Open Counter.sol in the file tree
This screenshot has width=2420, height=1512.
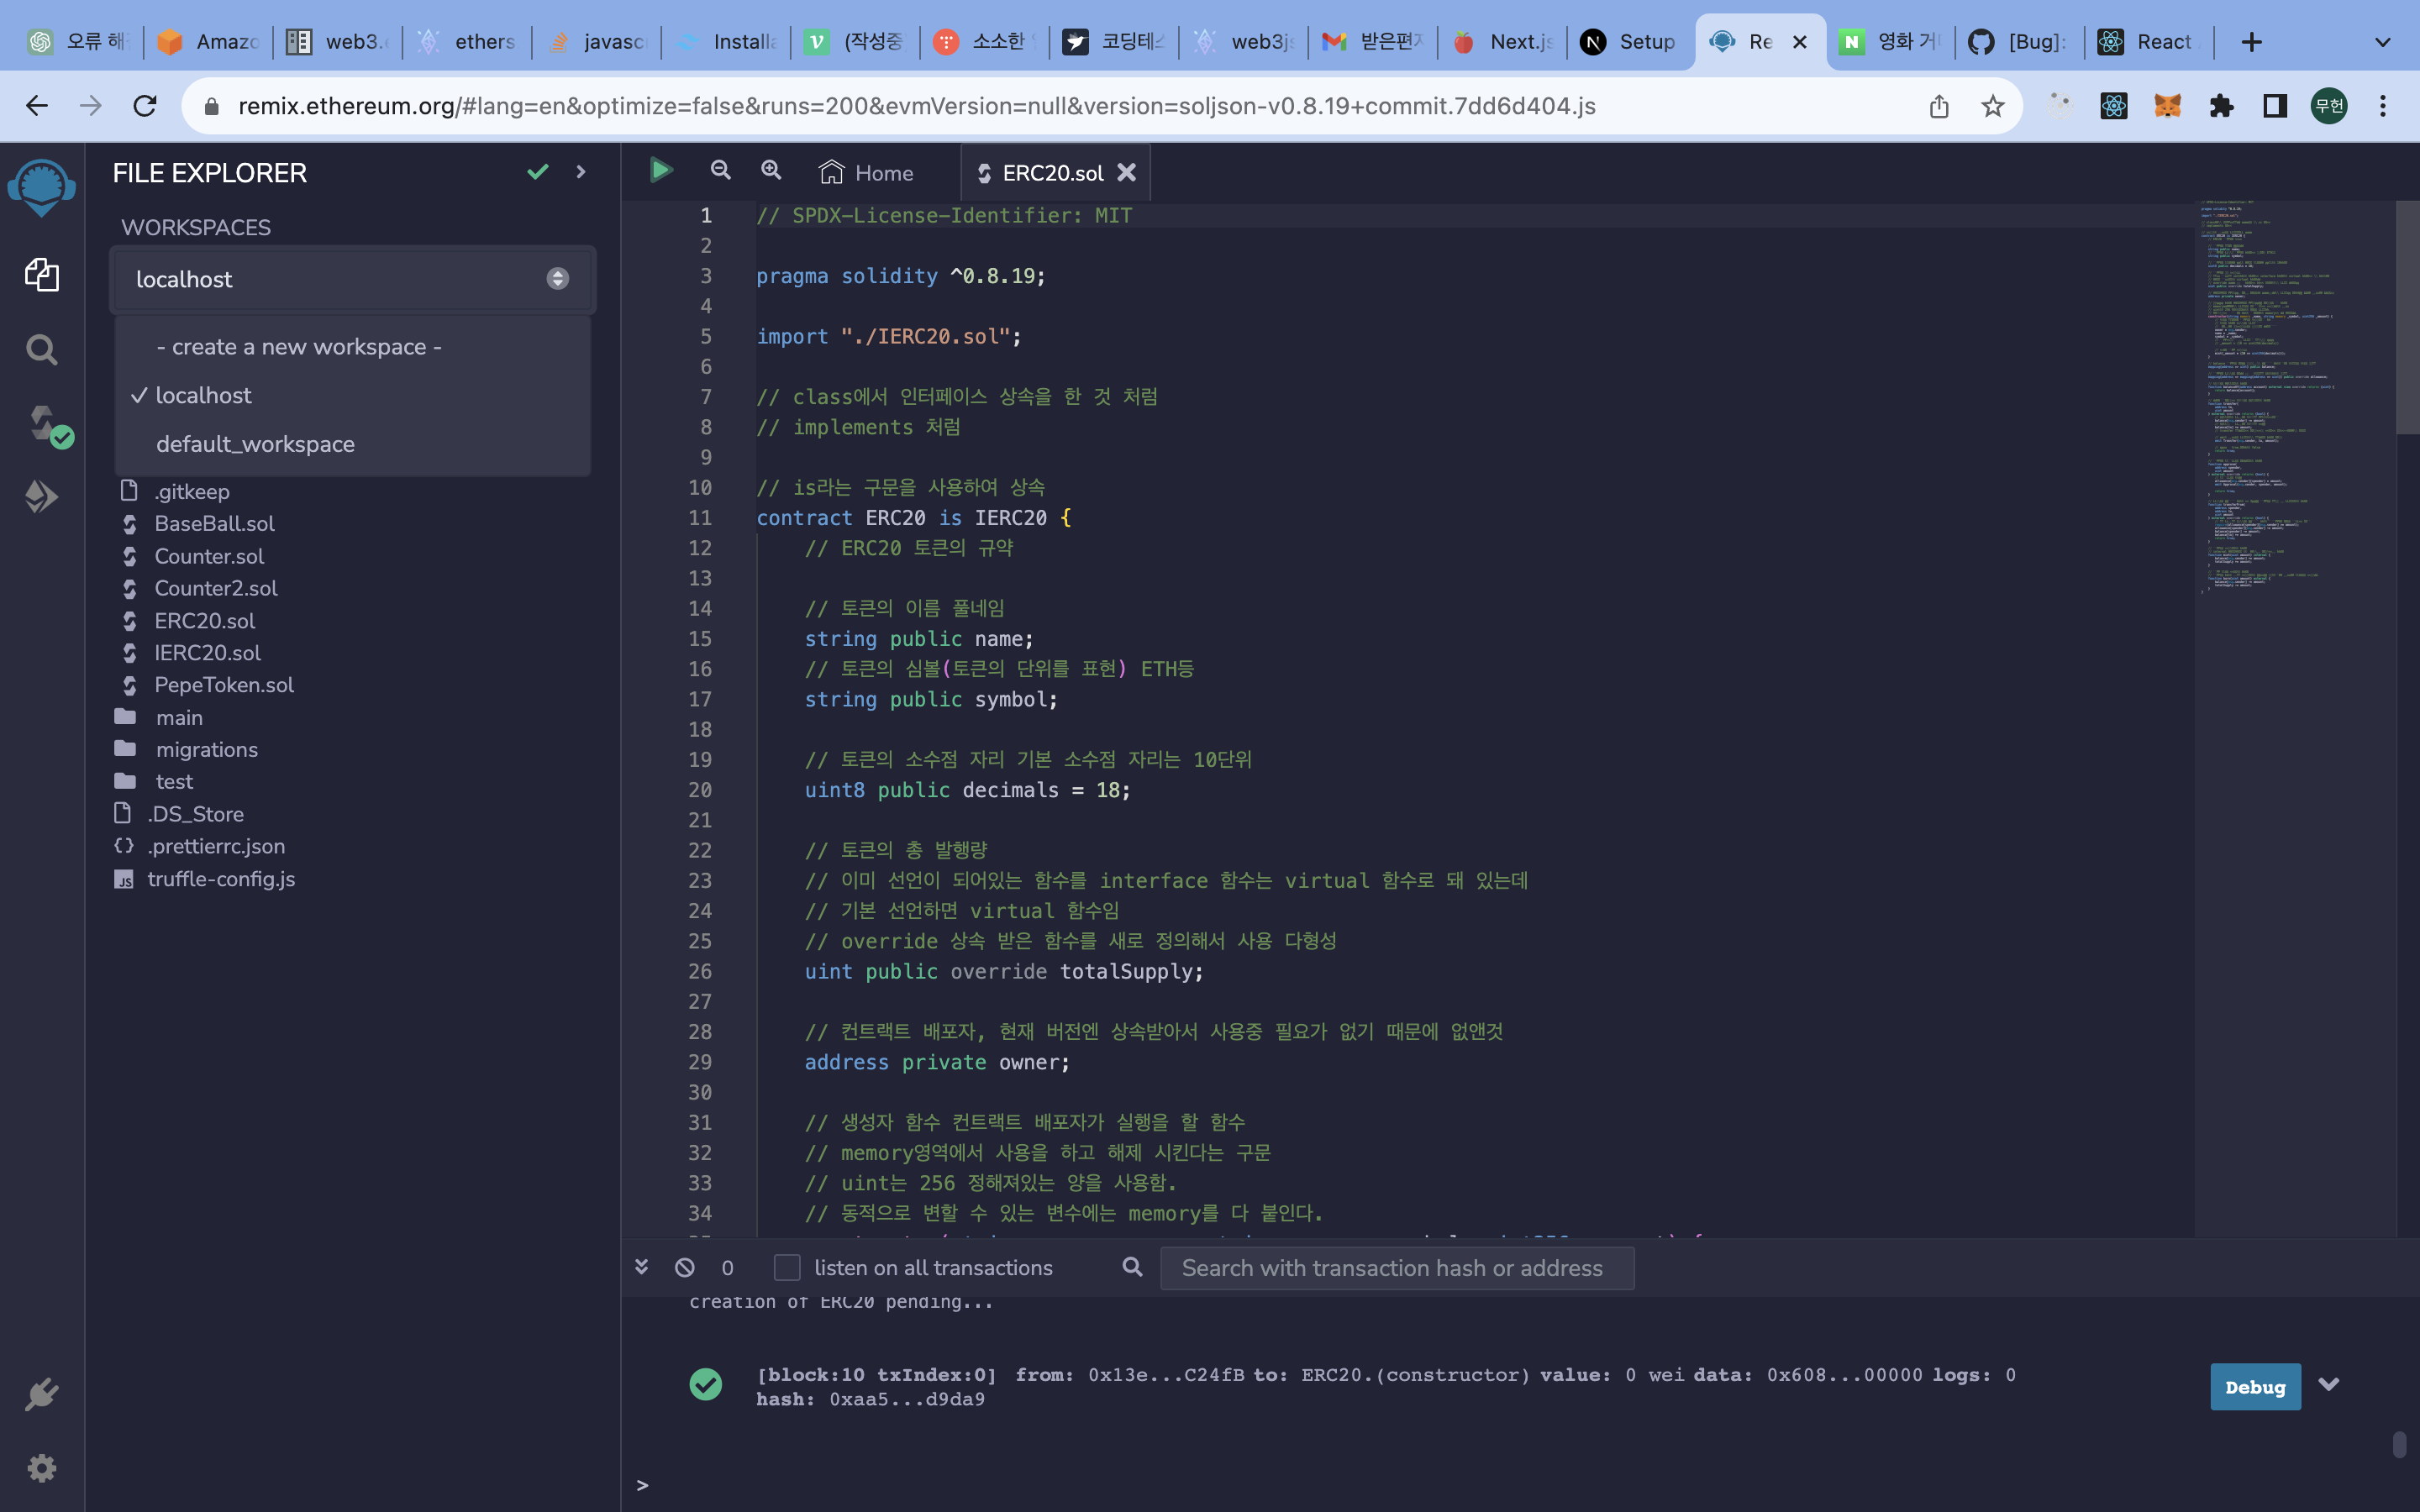tap(209, 556)
